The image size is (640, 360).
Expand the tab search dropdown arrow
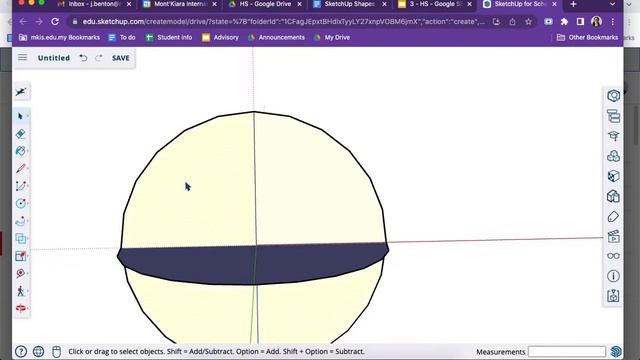coord(612,4)
